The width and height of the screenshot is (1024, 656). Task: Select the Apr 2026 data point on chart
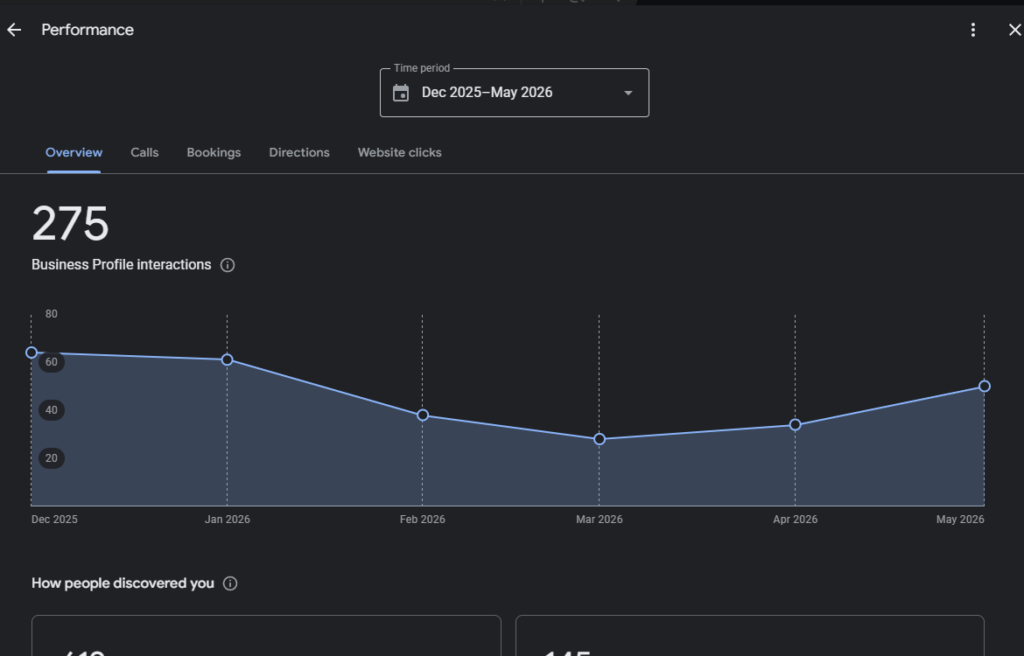tap(795, 425)
